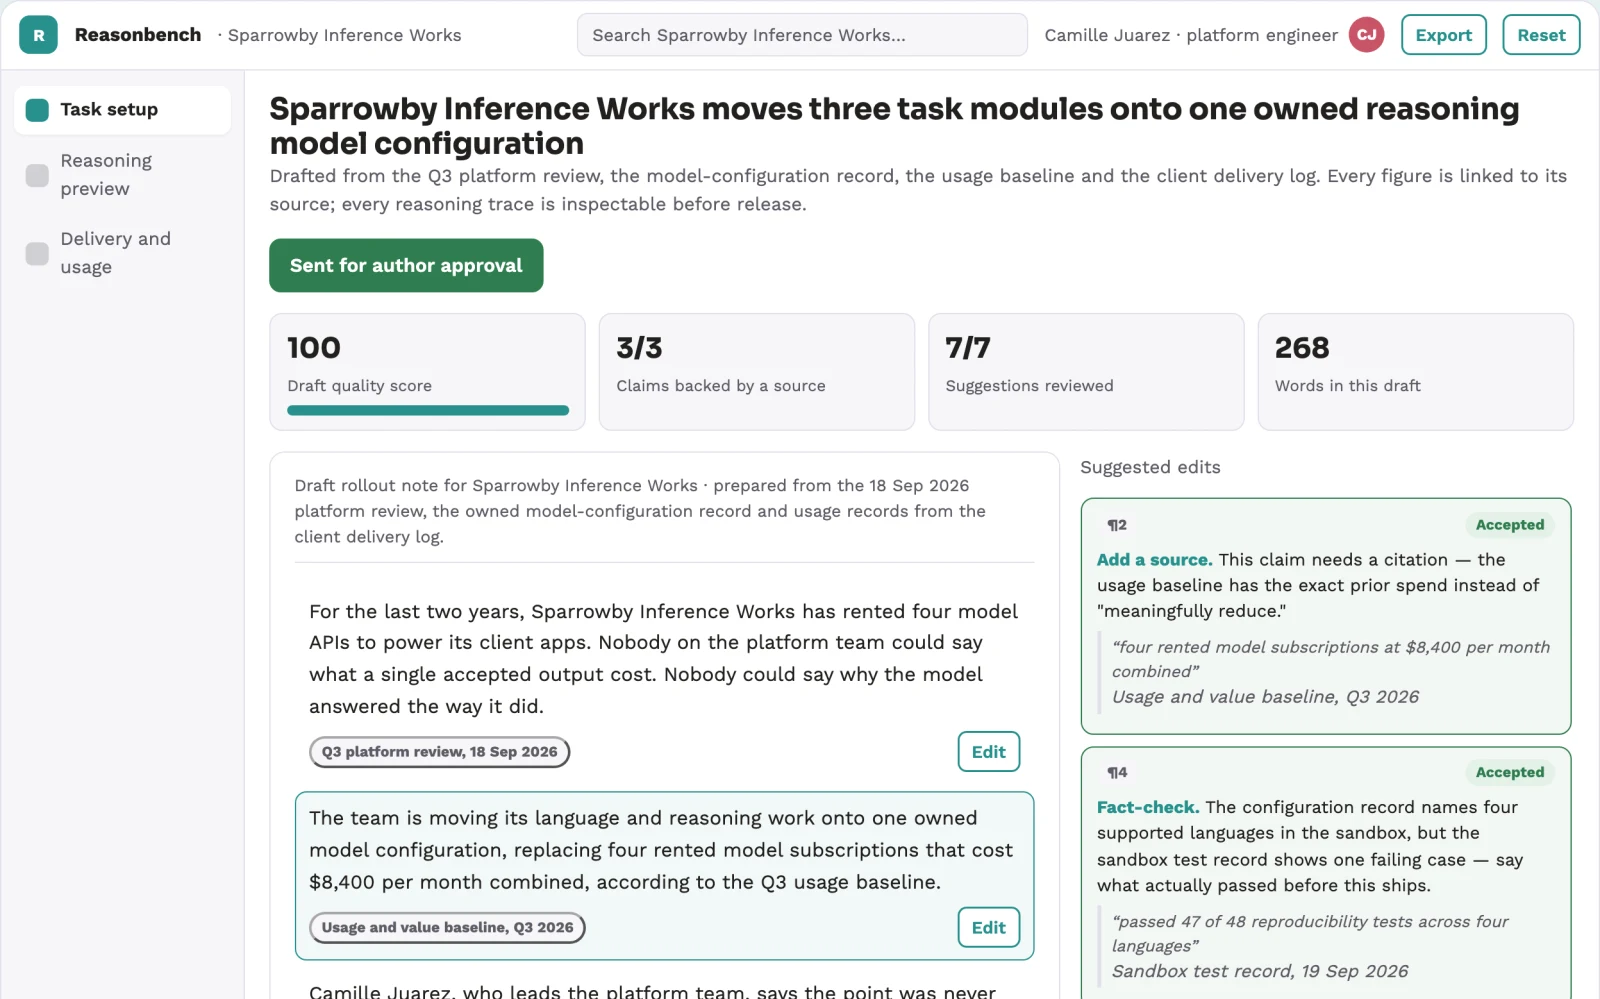Click the Suggested edits heading
The image size is (1600, 999).
coord(1150,467)
